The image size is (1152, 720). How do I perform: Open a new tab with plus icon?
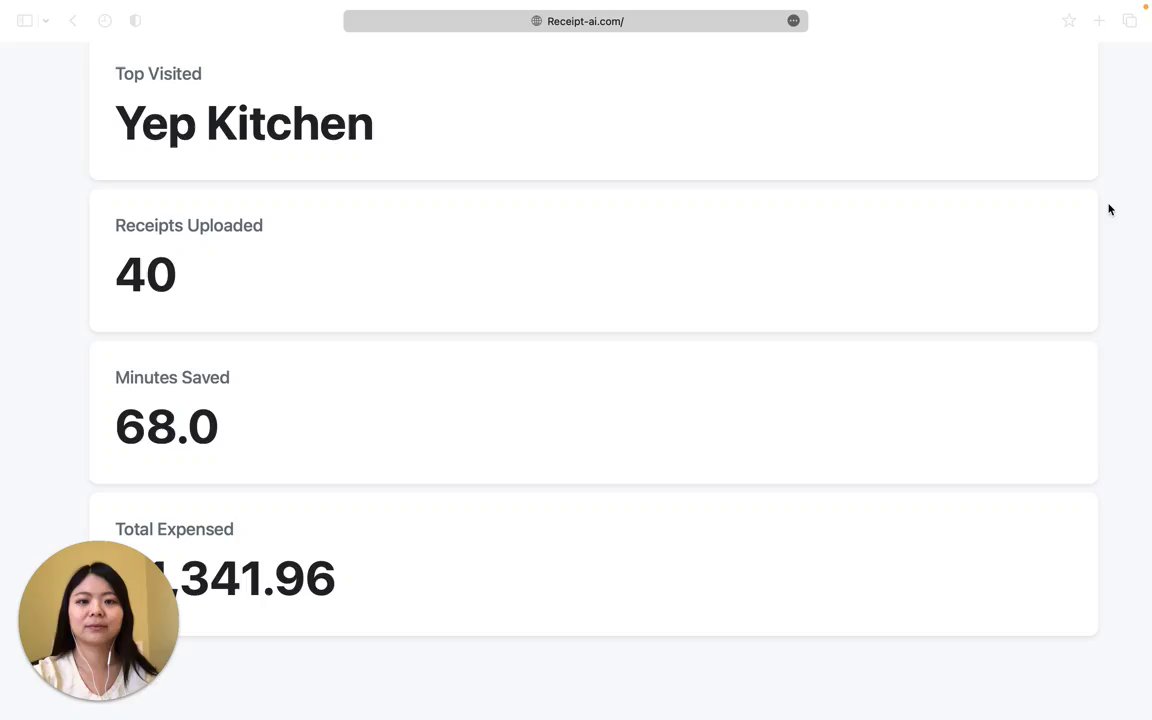(1099, 21)
